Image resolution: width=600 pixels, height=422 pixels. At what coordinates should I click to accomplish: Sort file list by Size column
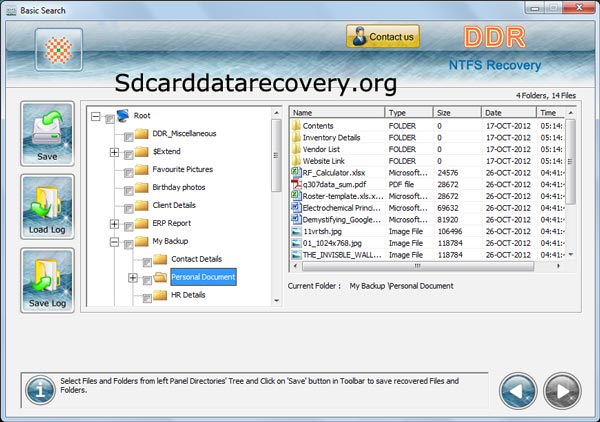[457, 112]
